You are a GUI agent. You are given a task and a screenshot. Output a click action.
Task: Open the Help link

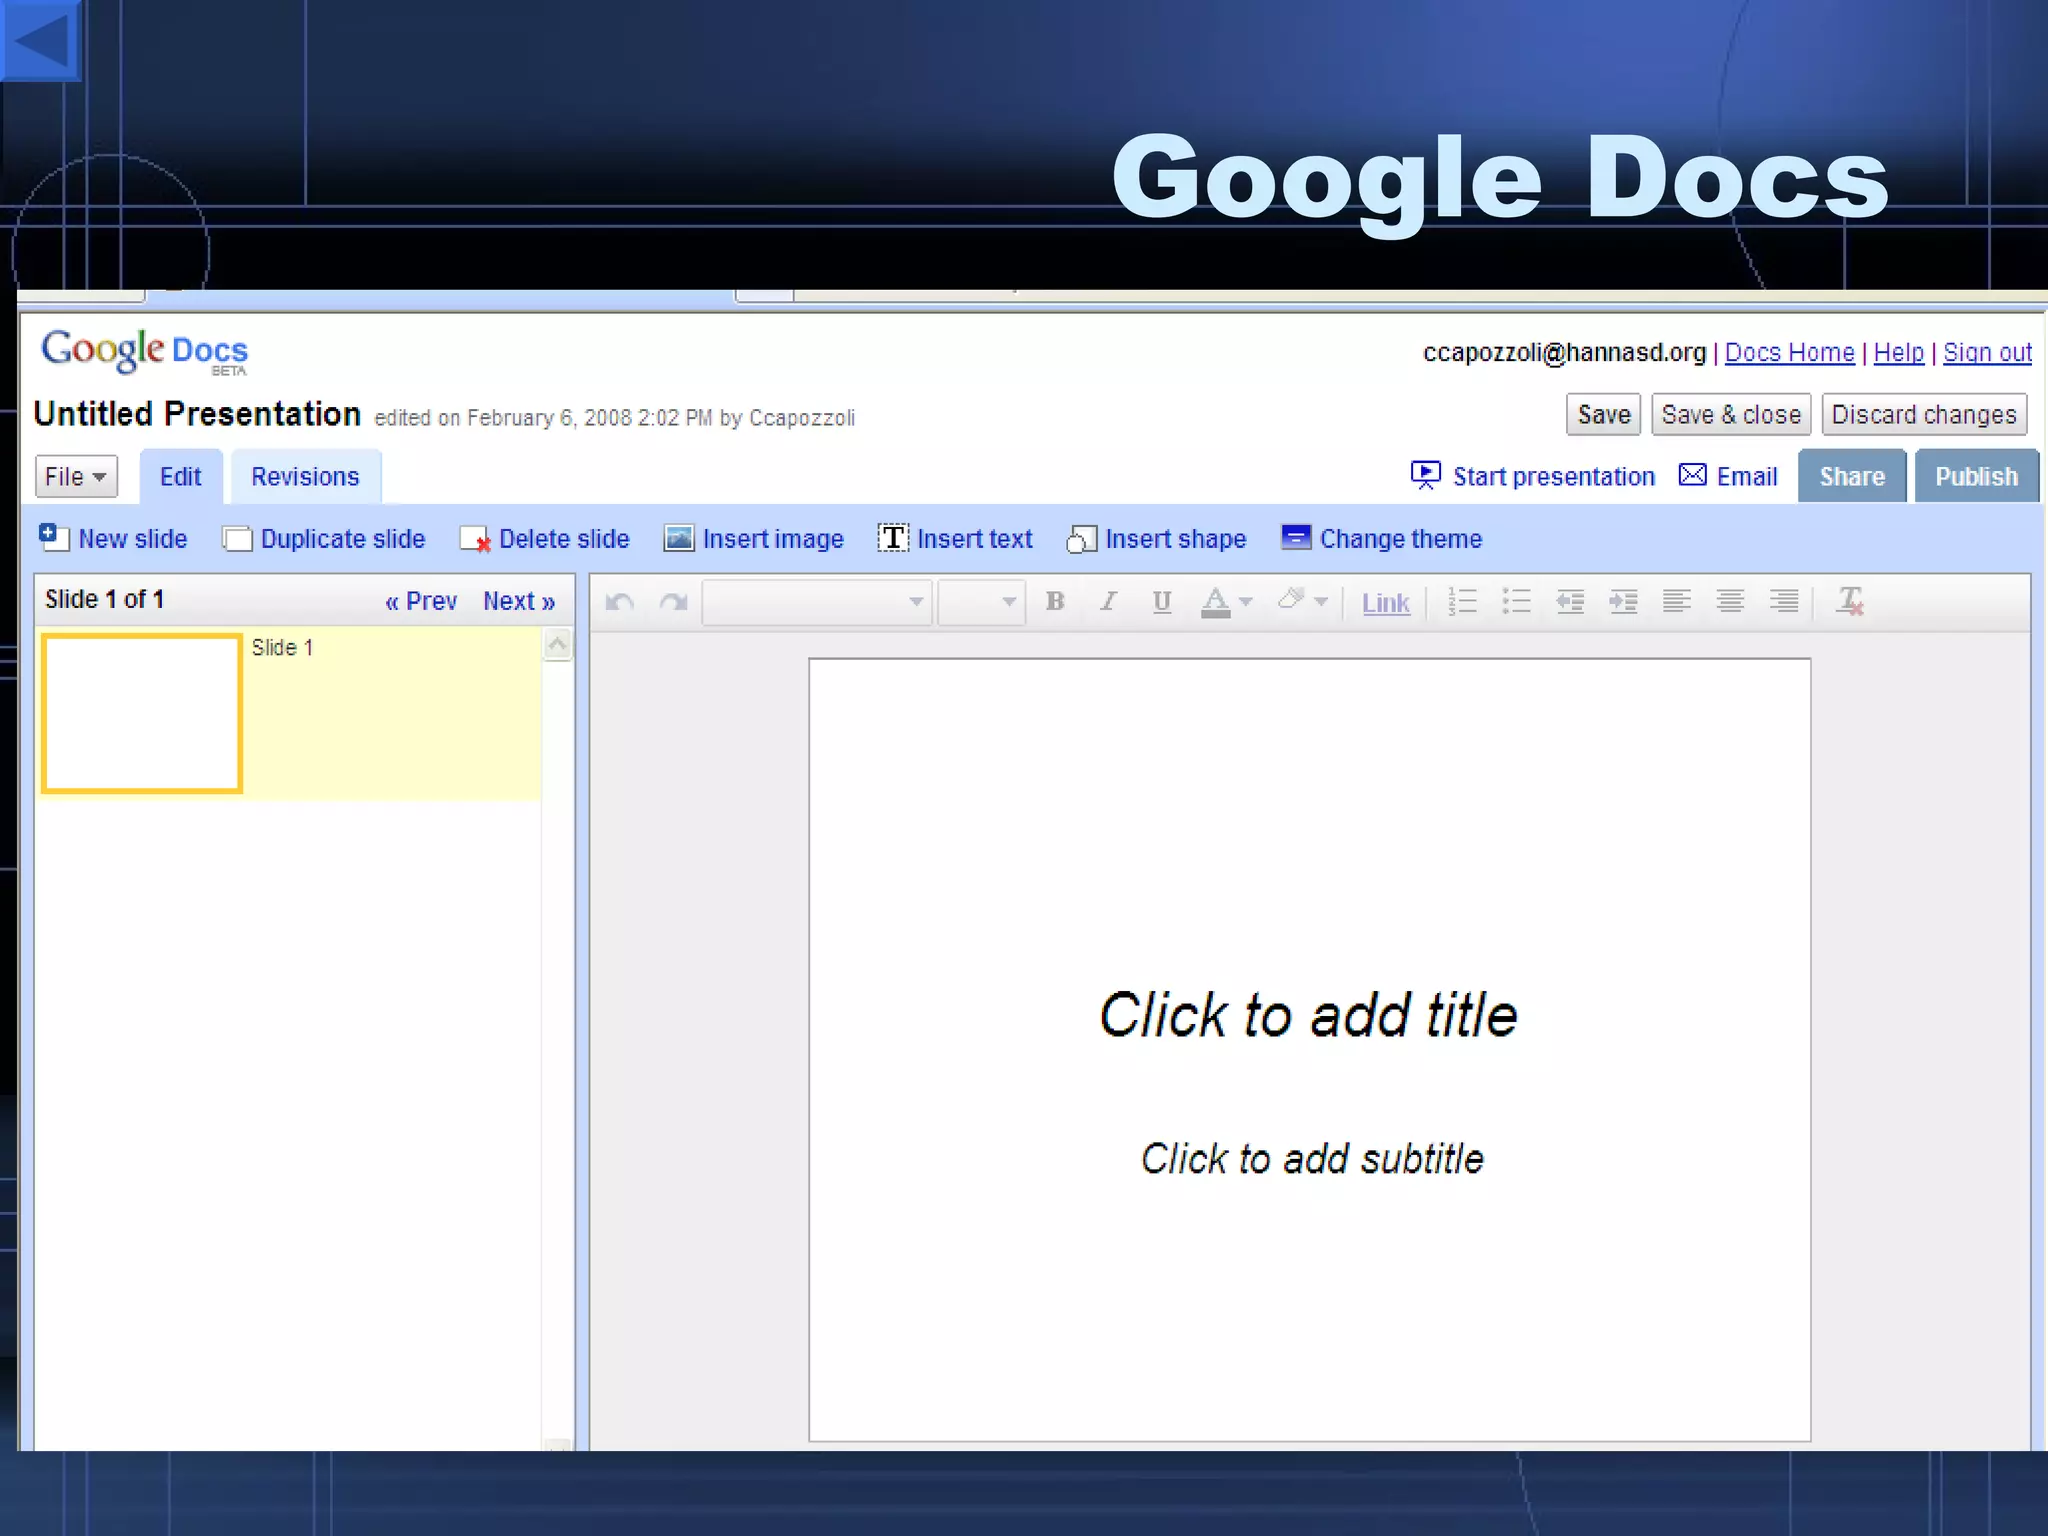pos(1898,352)
